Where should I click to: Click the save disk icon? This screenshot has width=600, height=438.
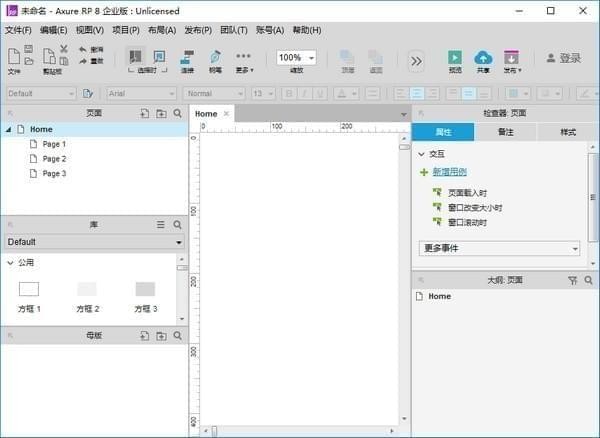(x=29, y=49)
